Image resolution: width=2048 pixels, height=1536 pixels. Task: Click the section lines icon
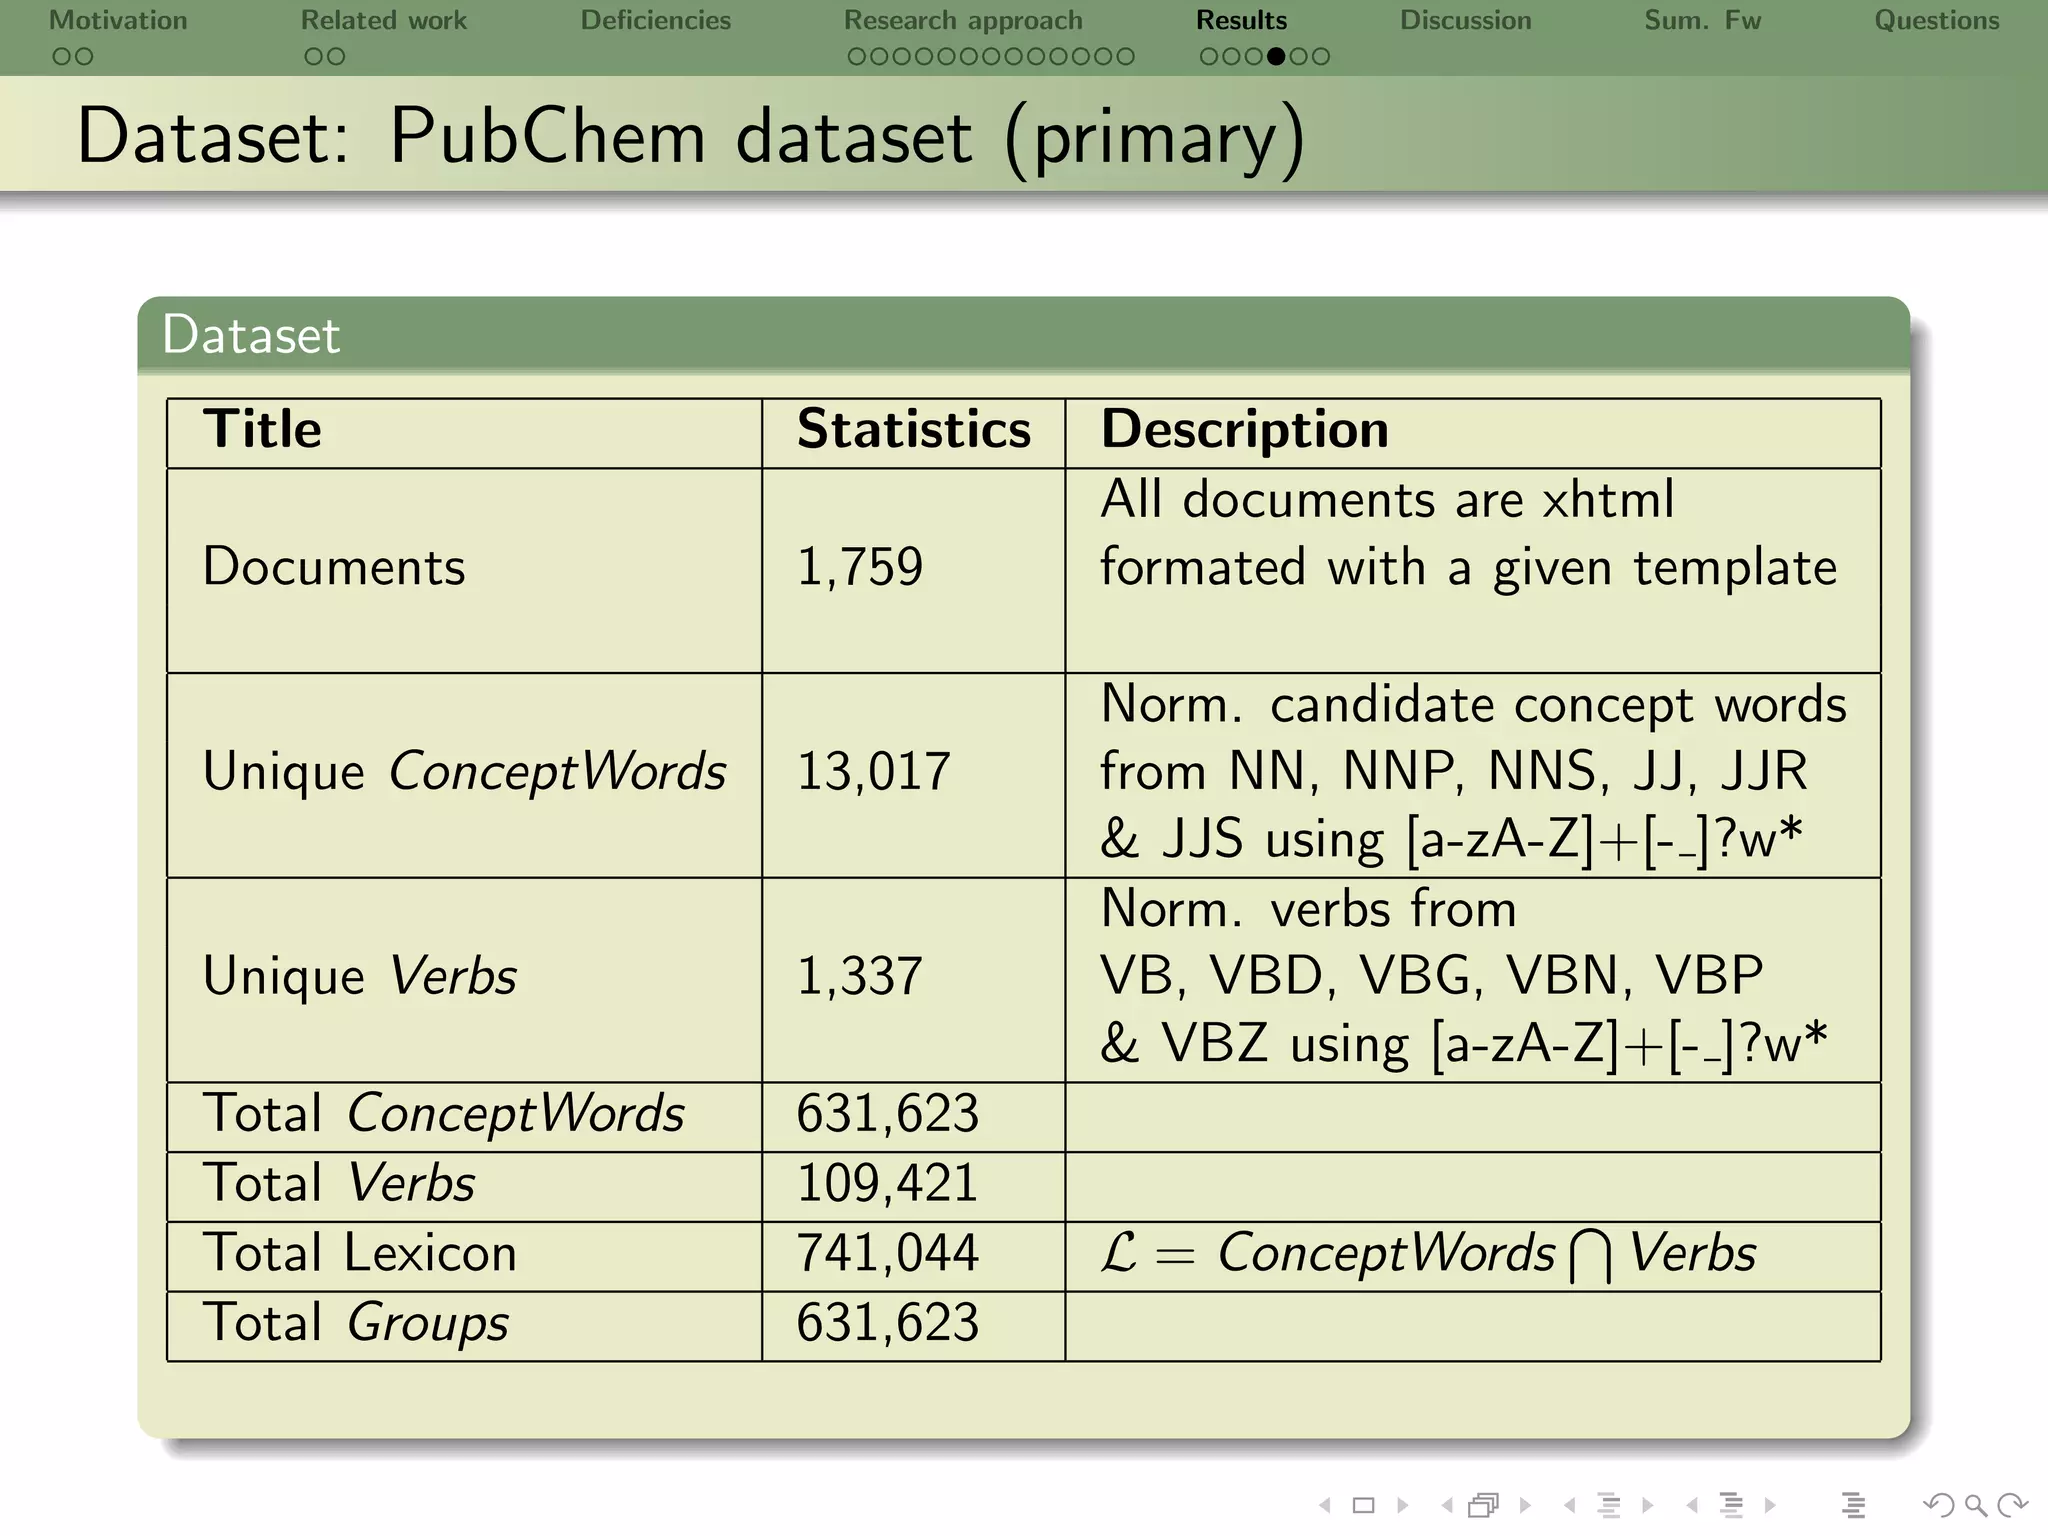coord(1731,1505)
